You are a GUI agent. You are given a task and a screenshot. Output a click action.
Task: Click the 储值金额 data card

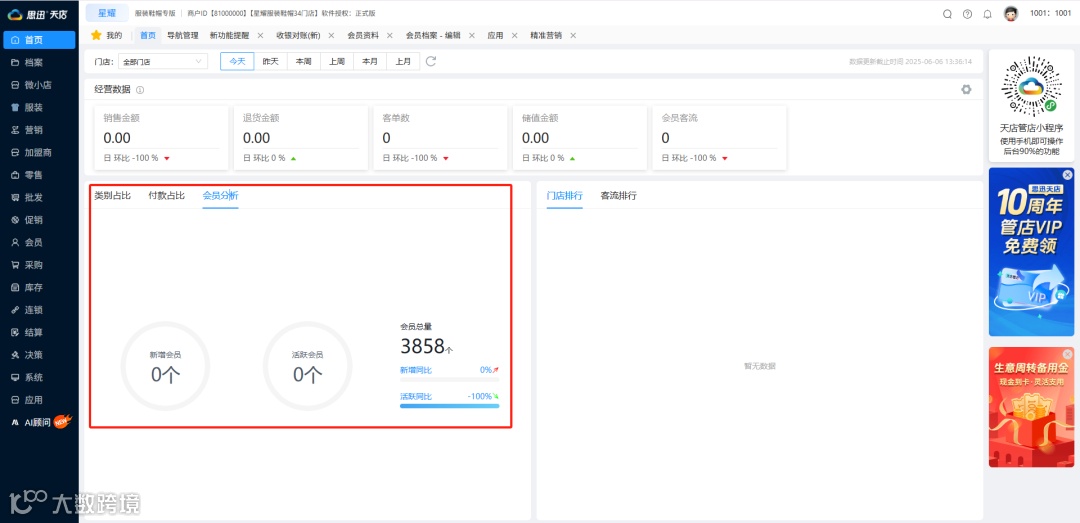click(x=580, y=138)
